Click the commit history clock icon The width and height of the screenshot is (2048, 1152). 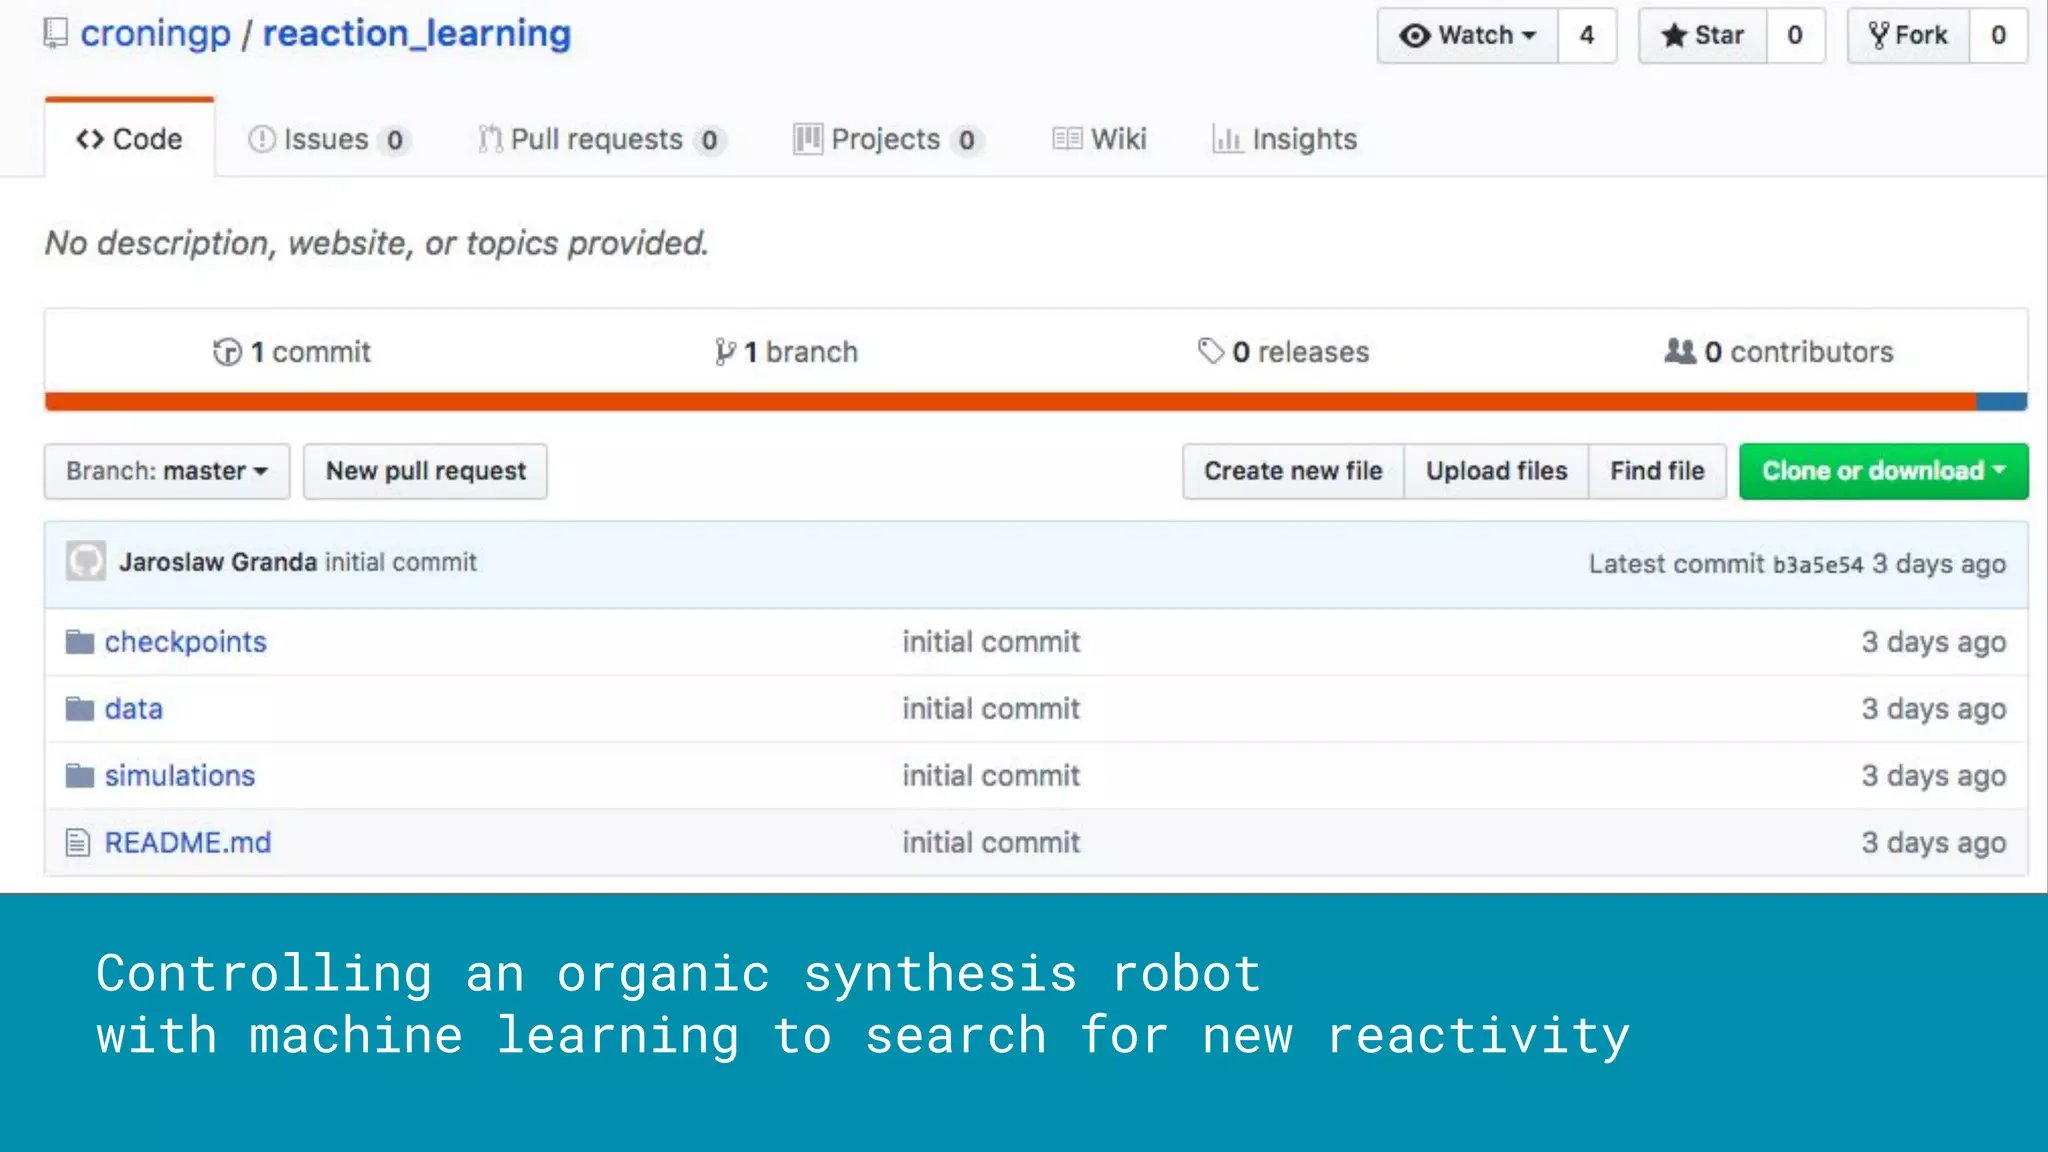(x=227, y=352)
